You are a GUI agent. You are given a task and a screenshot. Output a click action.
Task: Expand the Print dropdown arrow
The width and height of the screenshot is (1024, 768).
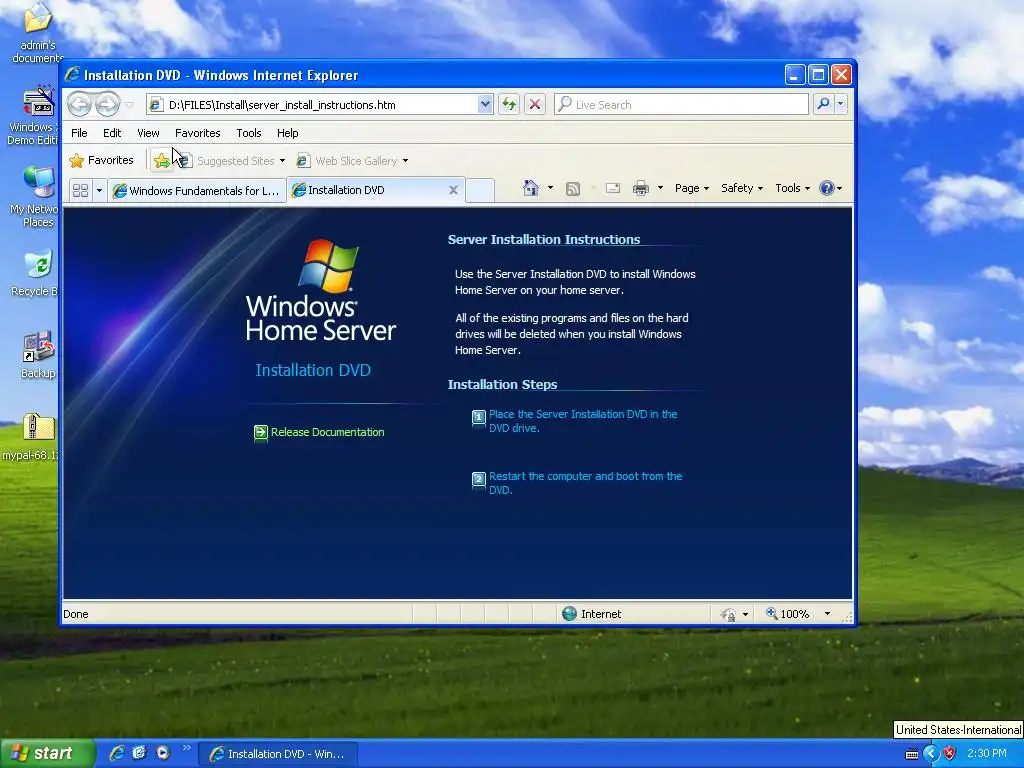pyautogui.click(x=660, y=188)
